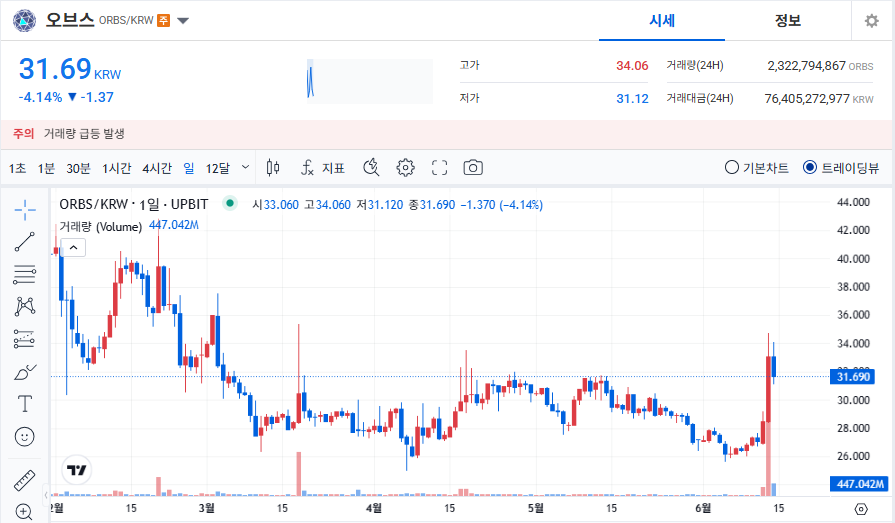Select the 1시간 interval
Screen dimensions: 895x523
coord(116,168)
